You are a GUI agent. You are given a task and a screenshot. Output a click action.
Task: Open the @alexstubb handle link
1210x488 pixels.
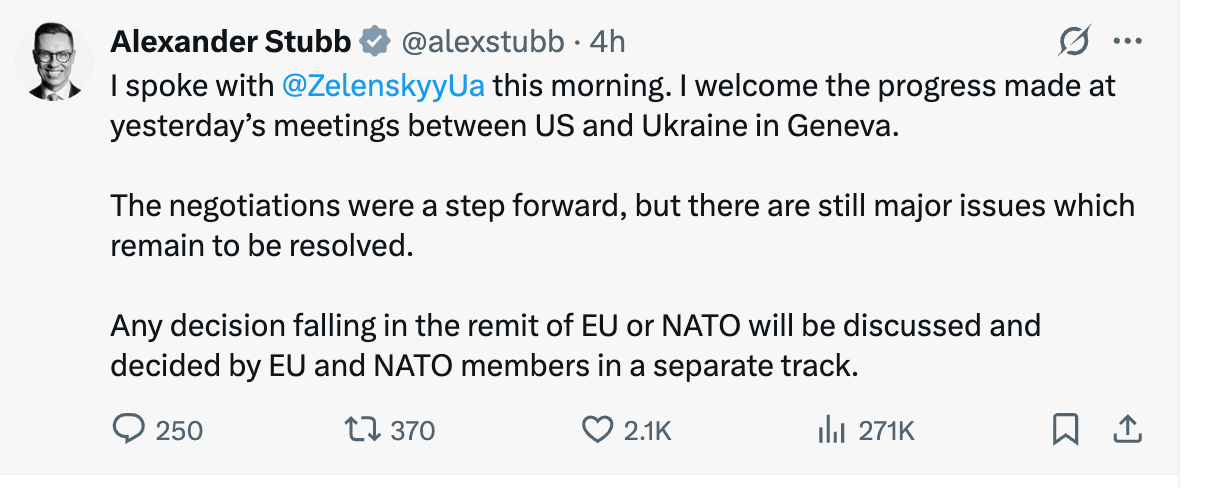482,42
